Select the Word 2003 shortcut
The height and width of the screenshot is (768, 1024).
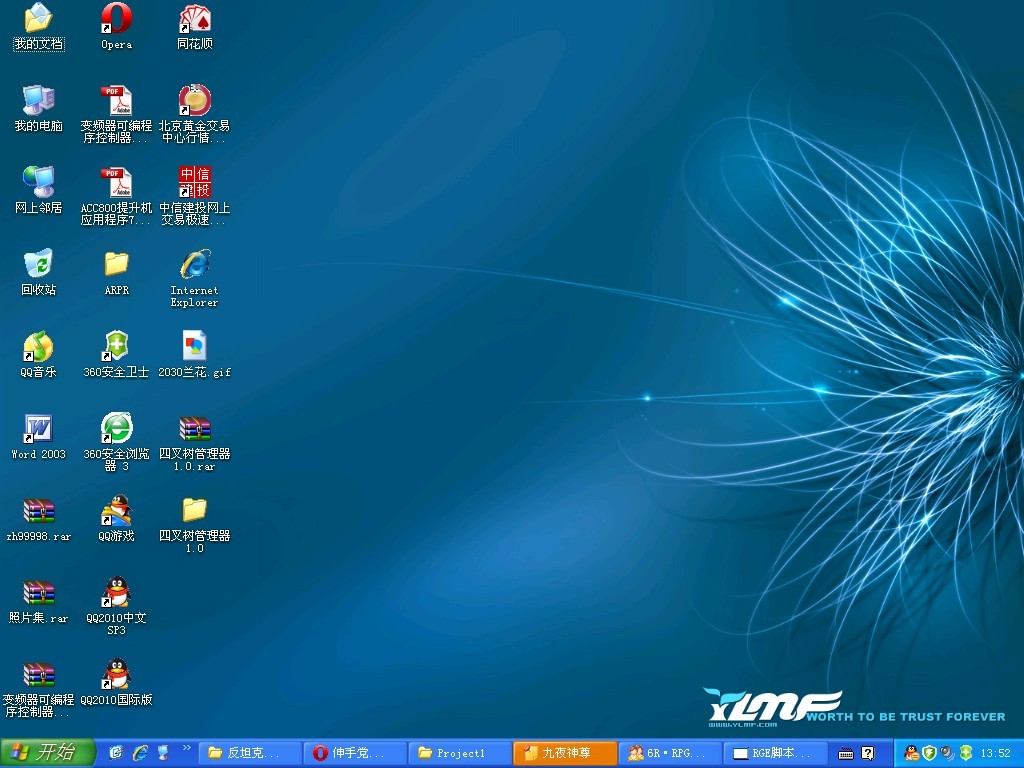pos(38,437)
